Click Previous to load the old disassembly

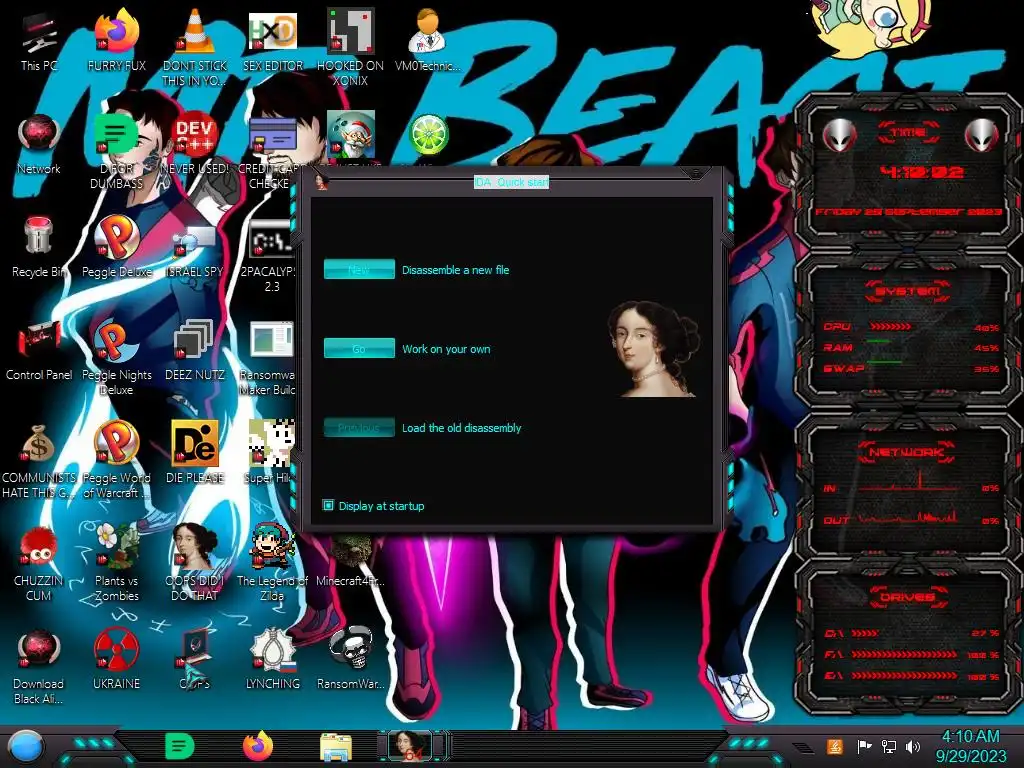(x=359, y=427)
